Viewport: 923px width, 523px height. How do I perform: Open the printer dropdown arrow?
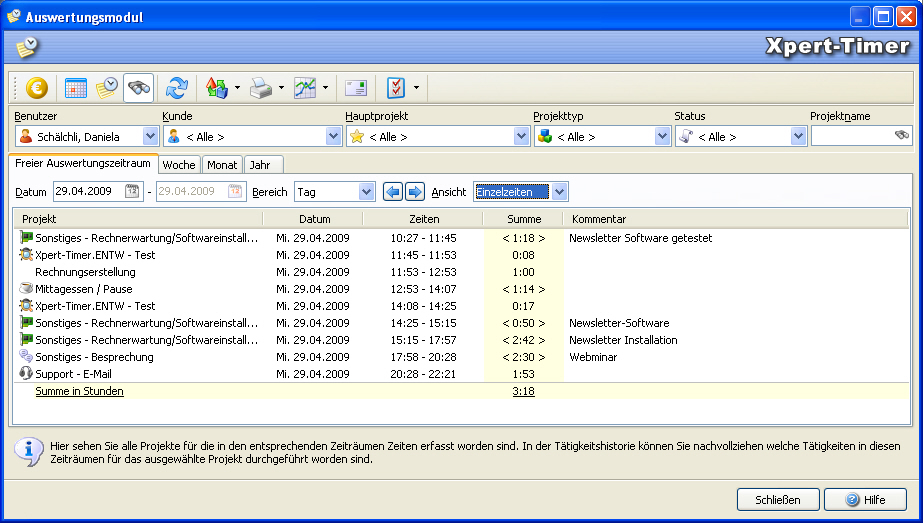(x=281, y=88)
